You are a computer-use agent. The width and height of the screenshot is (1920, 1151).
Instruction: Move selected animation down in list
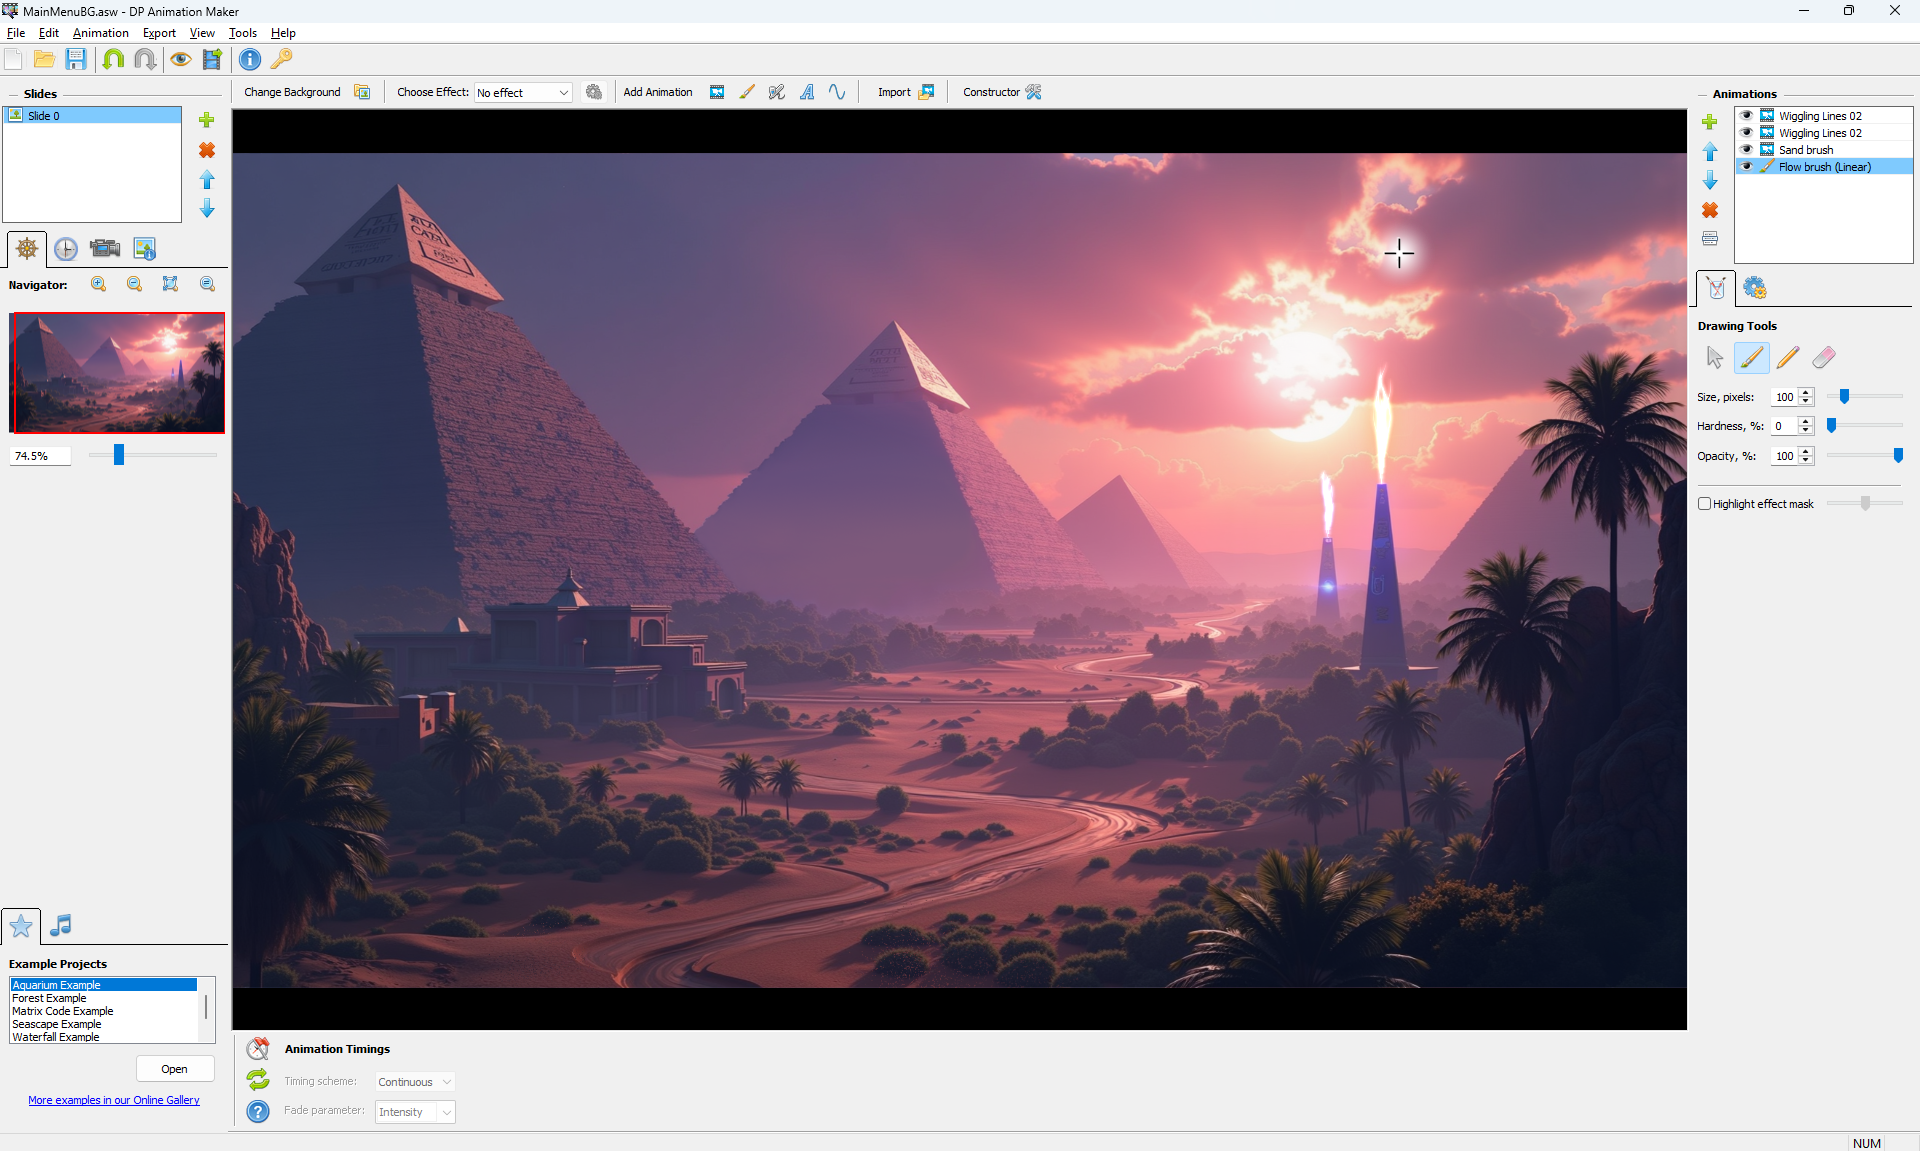point(1710,181)
